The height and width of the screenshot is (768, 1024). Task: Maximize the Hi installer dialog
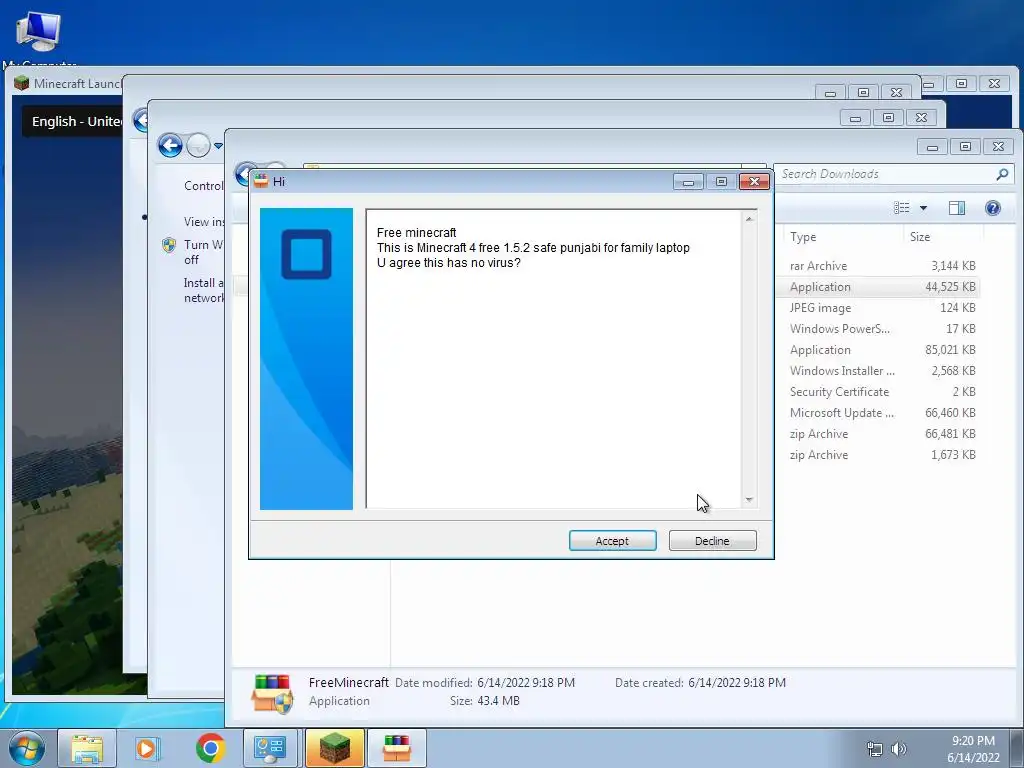pos(721,182)
